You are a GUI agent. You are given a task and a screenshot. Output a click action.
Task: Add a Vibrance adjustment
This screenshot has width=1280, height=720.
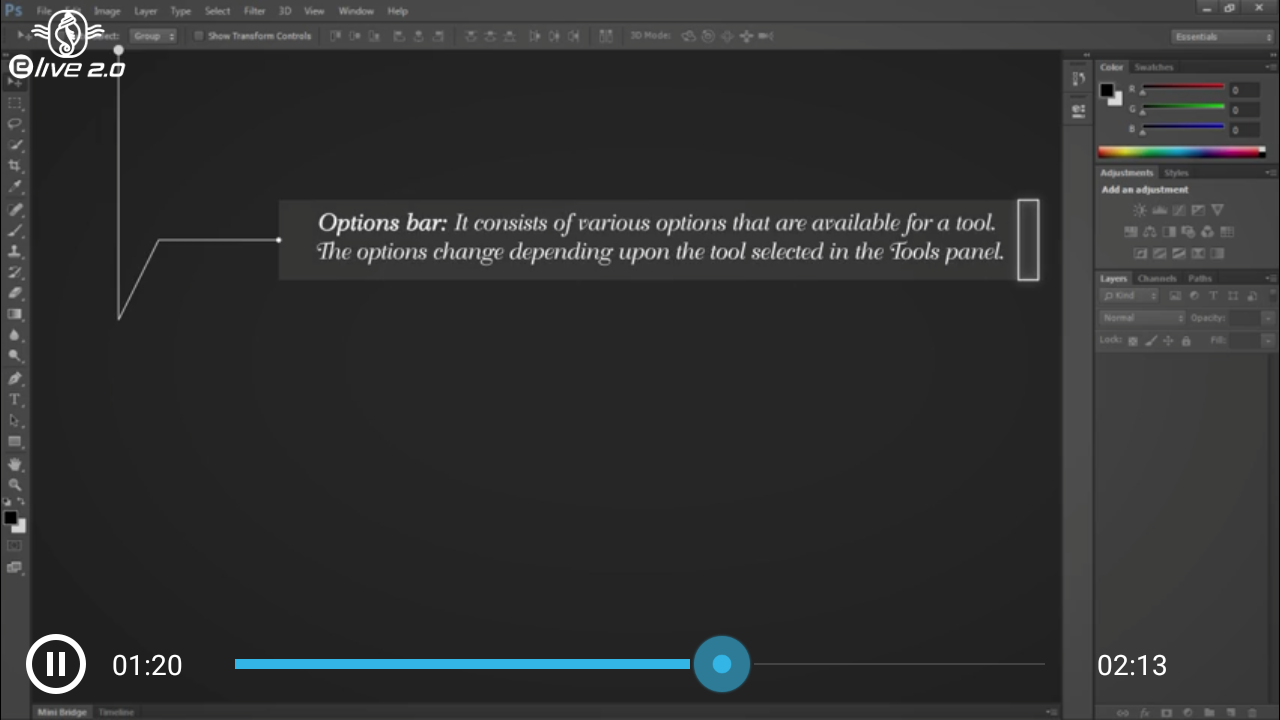click(x=1217, y=210)
